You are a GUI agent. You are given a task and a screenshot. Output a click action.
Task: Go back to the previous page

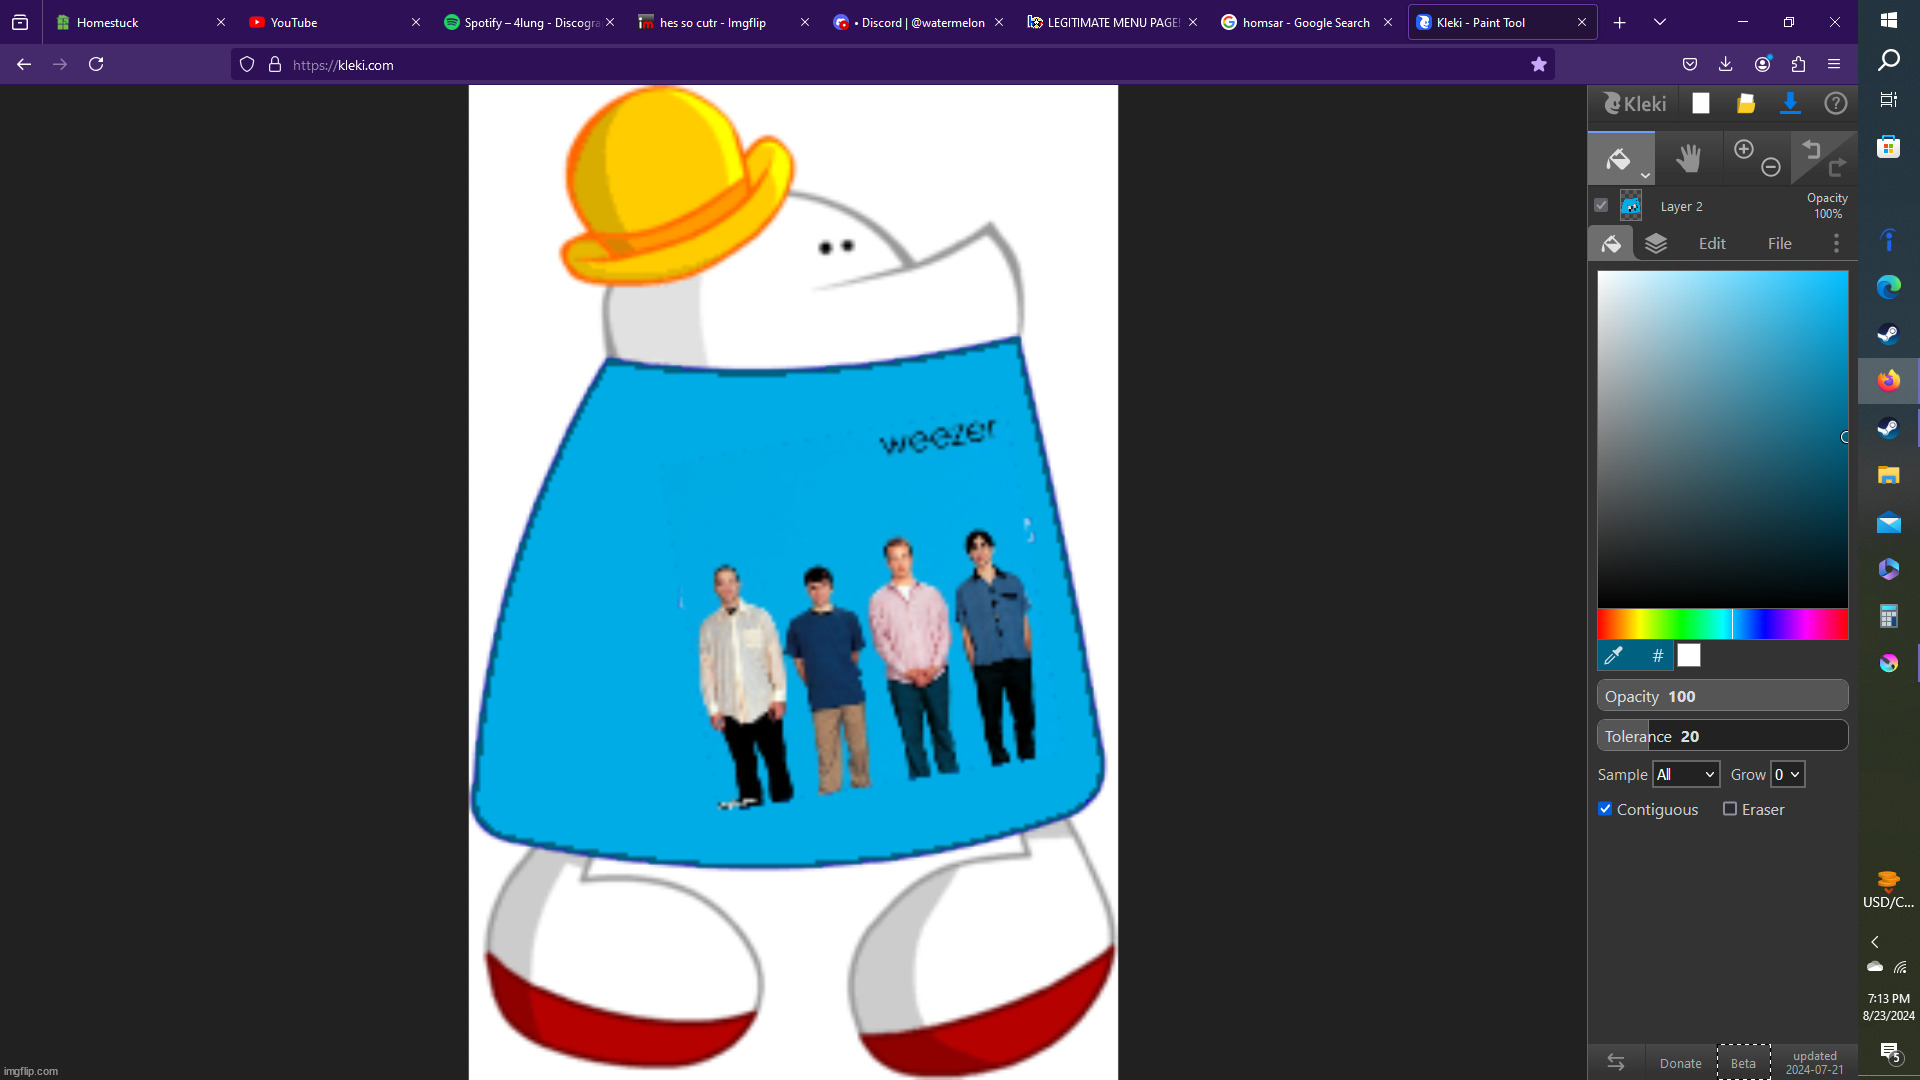pyautogui.click(x=24, y=64)
